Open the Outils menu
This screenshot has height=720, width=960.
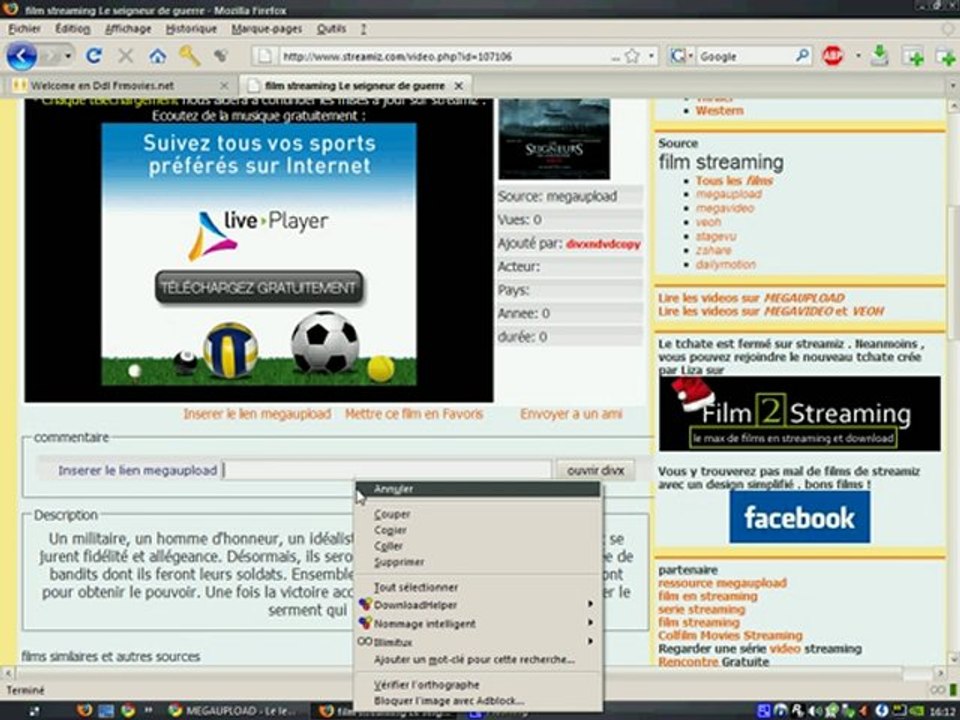coord(331,29)
